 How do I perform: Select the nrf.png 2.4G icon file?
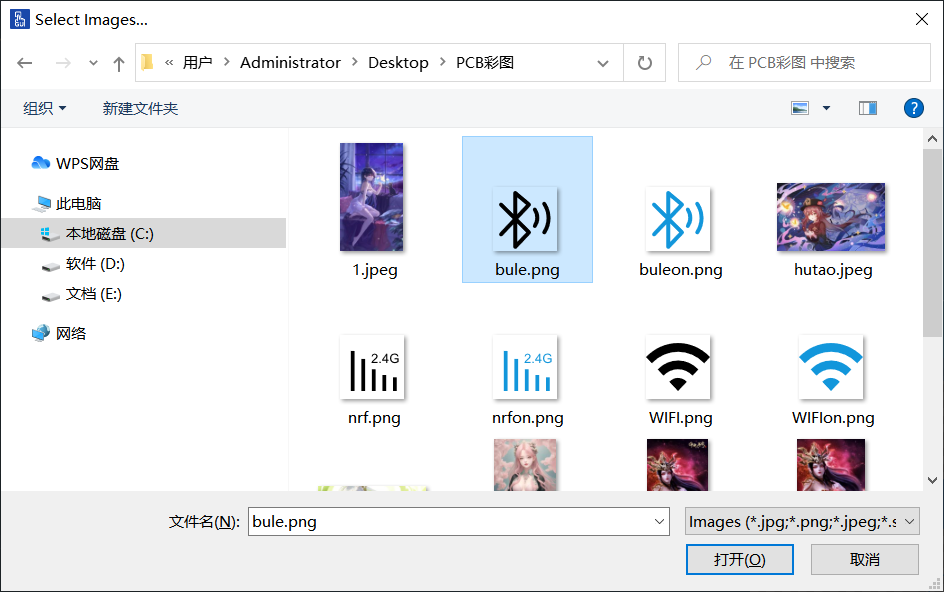pyautogui.click(x=372, y=367)
